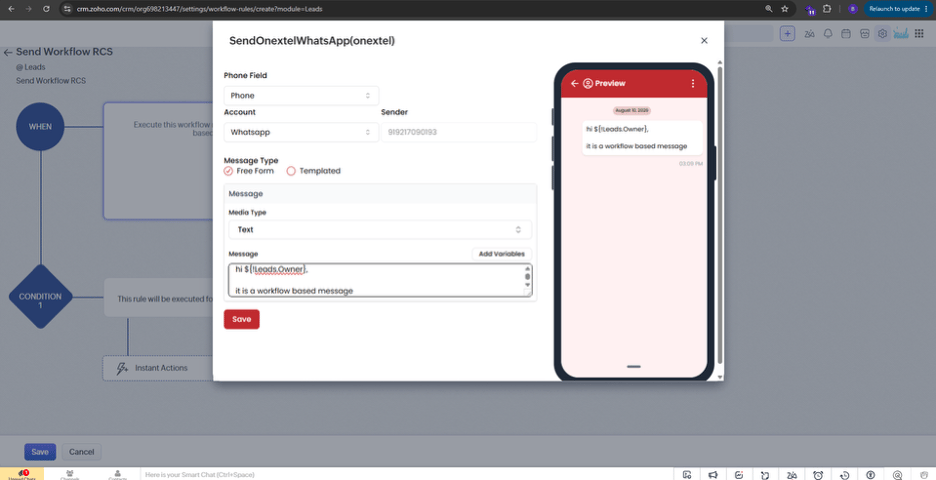Image resolution: width=936 pixels, height=480 pixels.
Task: Click the profile avatar icon in preview header
Action: [587, 84]
